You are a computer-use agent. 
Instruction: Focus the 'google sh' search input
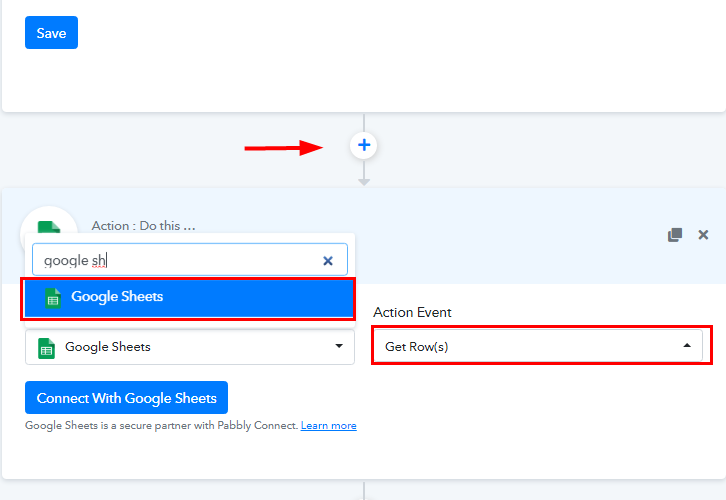click(x=190, y=260)
